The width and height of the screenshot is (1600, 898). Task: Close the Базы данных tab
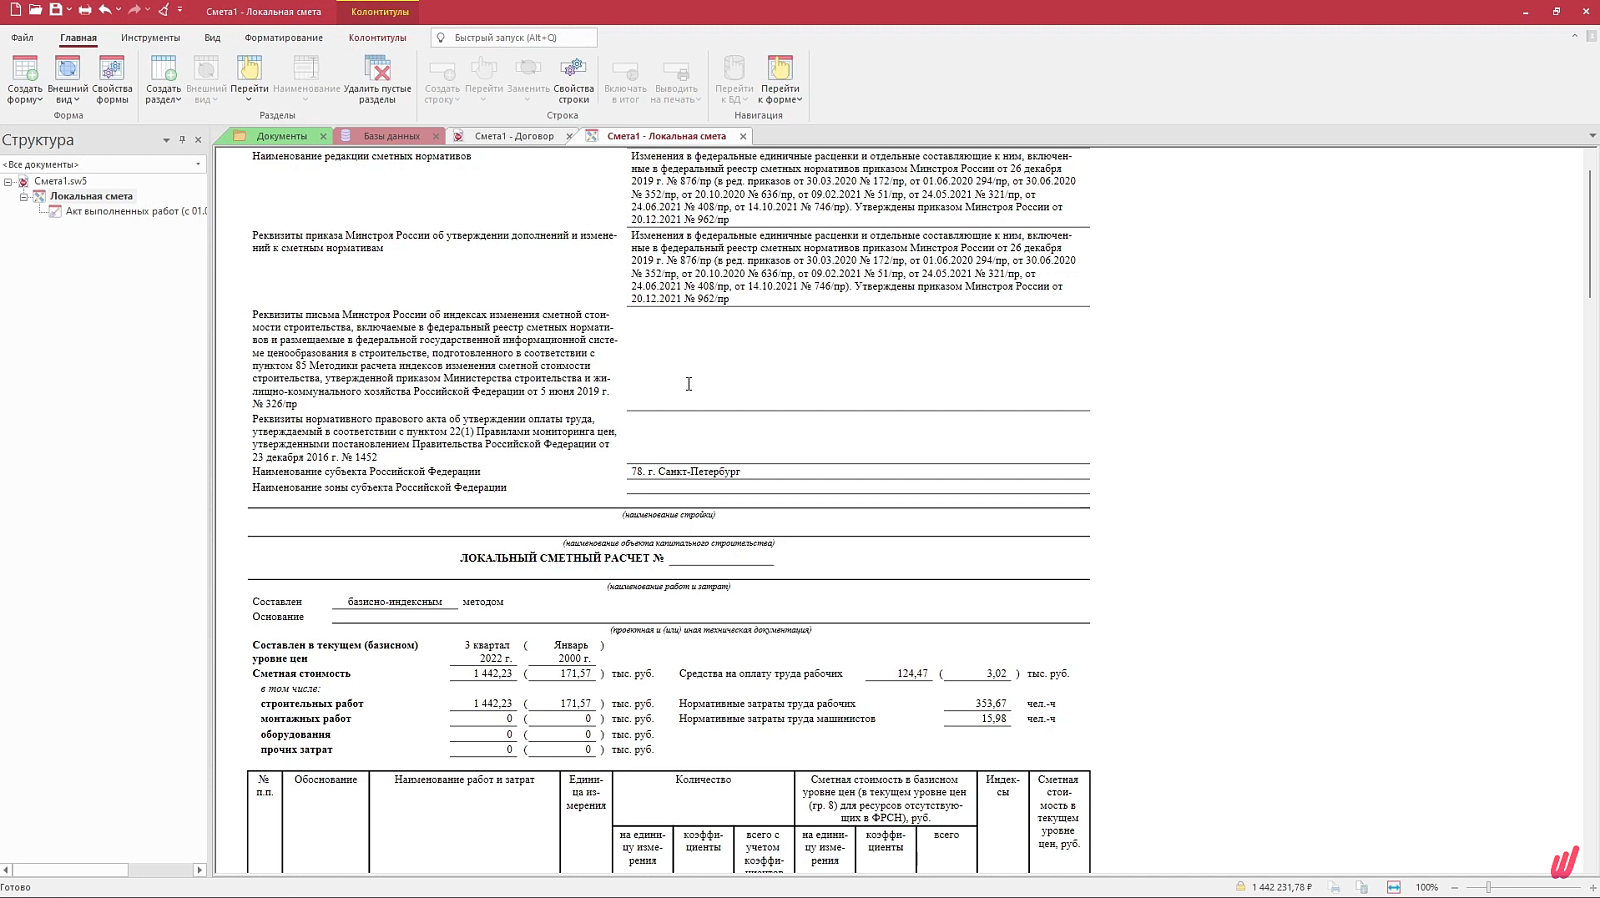tap(435, 136)
